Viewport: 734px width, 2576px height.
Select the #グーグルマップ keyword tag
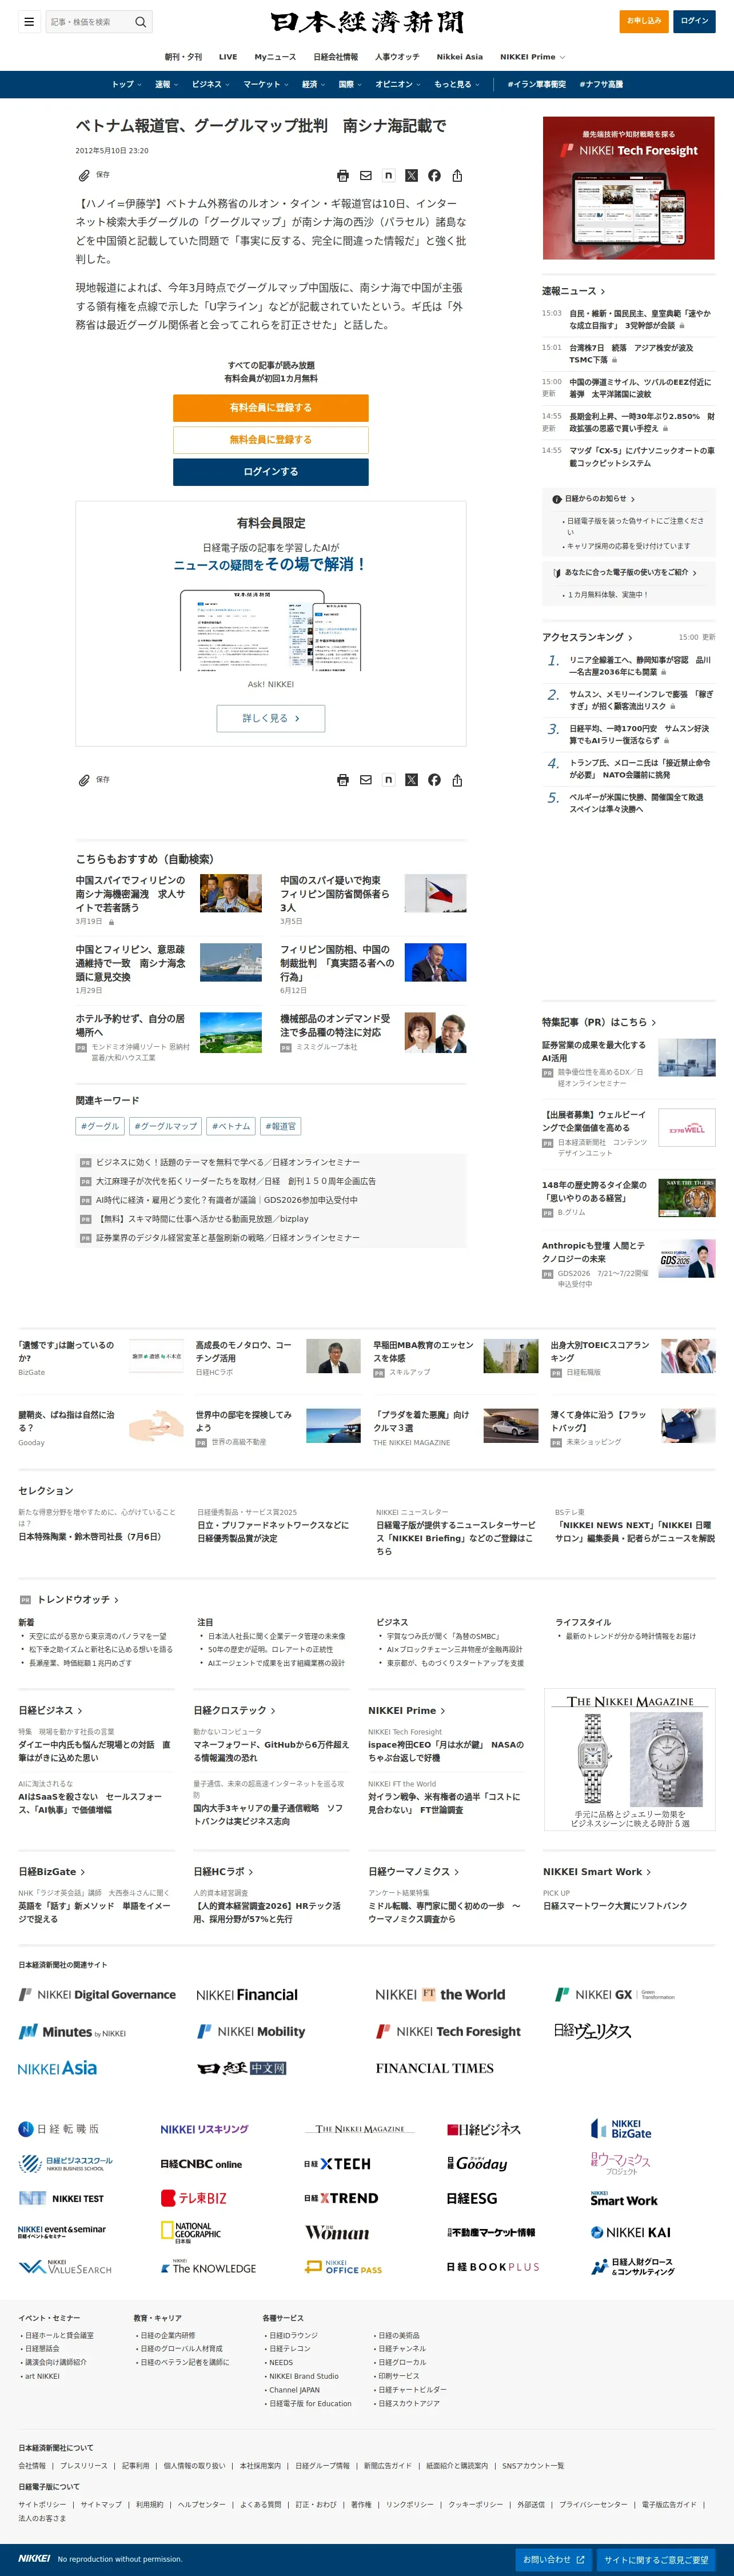165,1126
